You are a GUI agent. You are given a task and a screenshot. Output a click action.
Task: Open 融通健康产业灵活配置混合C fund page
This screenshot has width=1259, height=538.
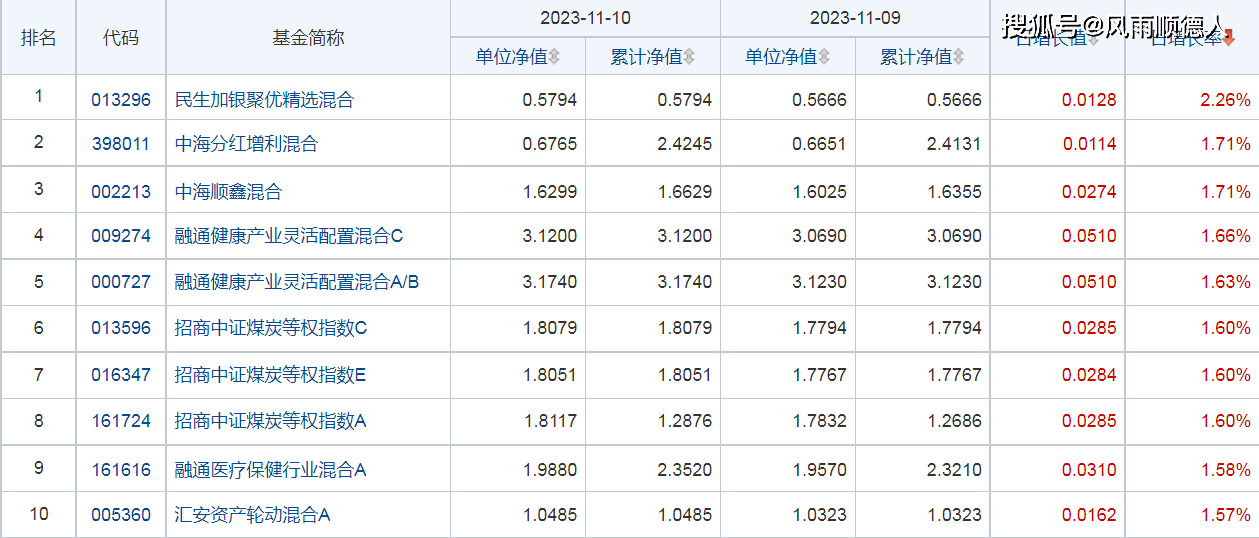tap(288, 236)
